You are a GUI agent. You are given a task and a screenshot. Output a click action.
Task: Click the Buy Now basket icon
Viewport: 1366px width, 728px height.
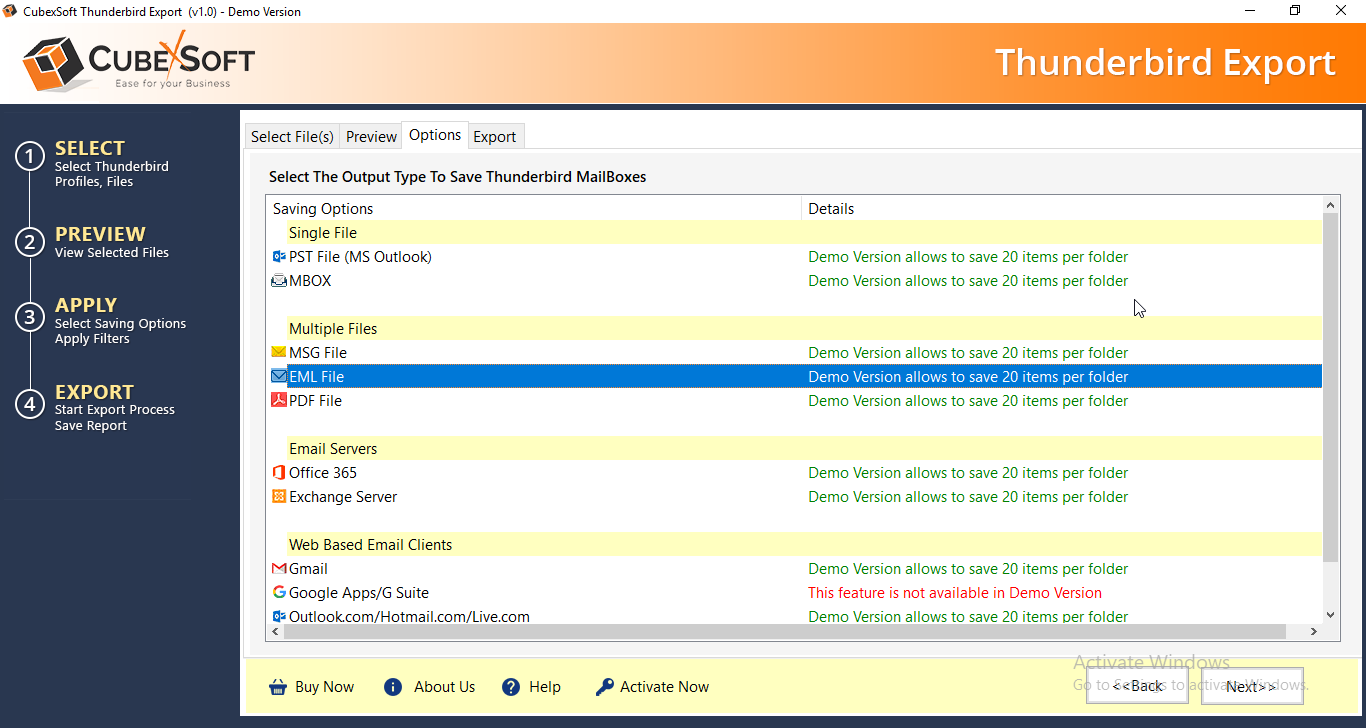coord(278,687)
